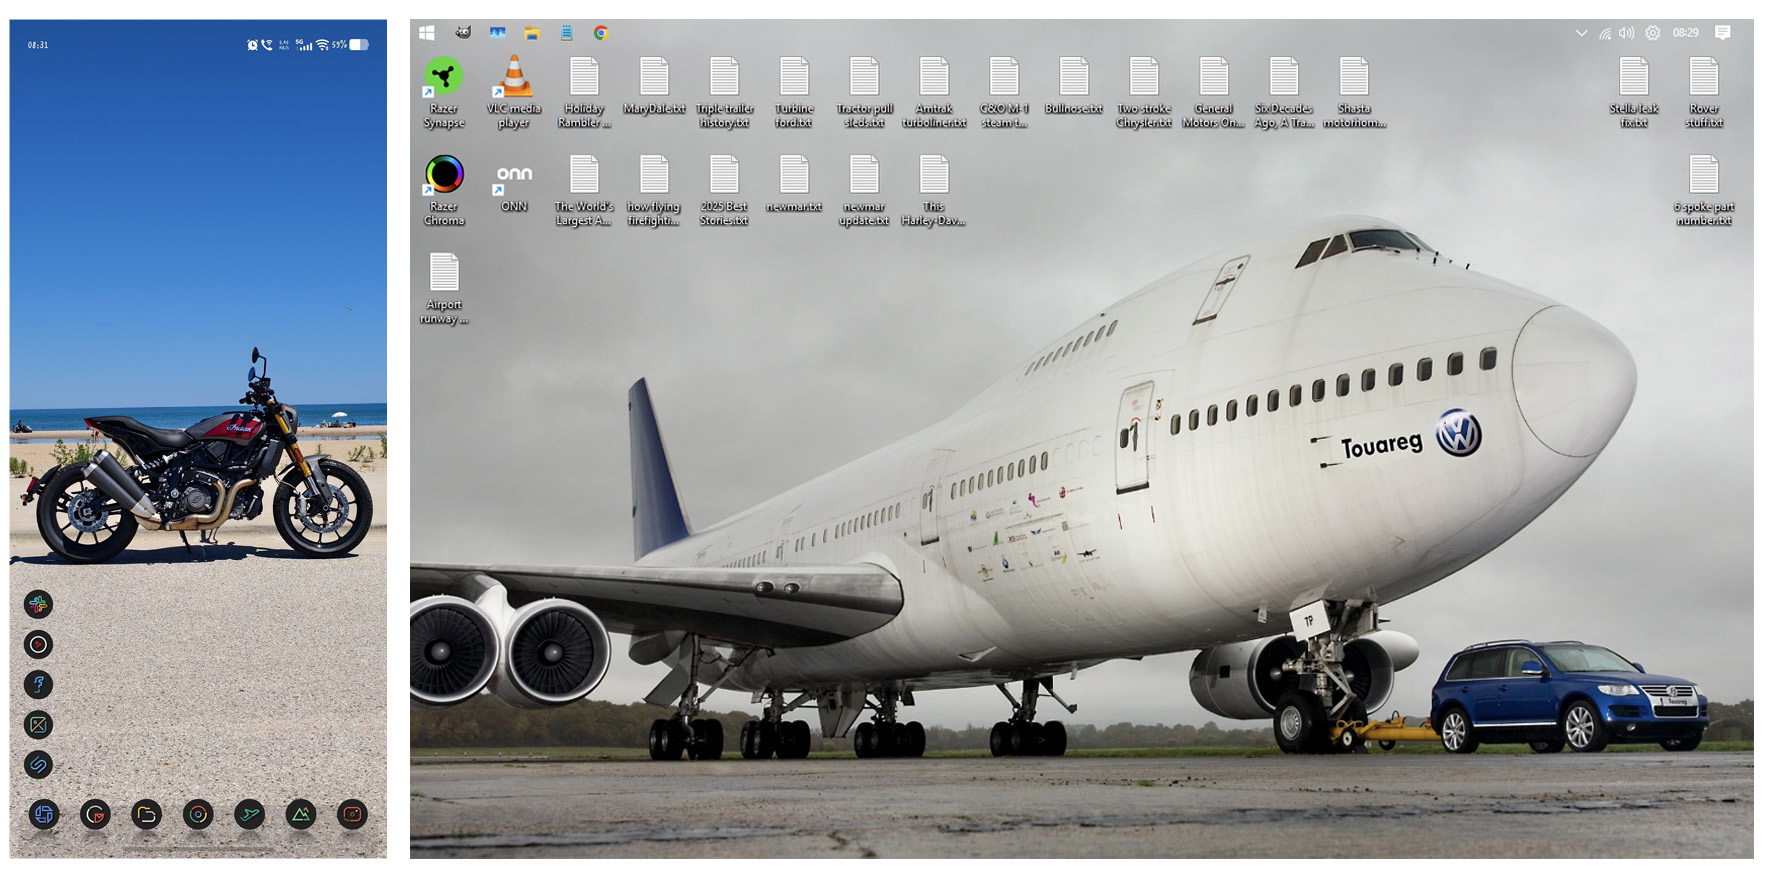Open the Slack app on the phone

tap(38, 604)
